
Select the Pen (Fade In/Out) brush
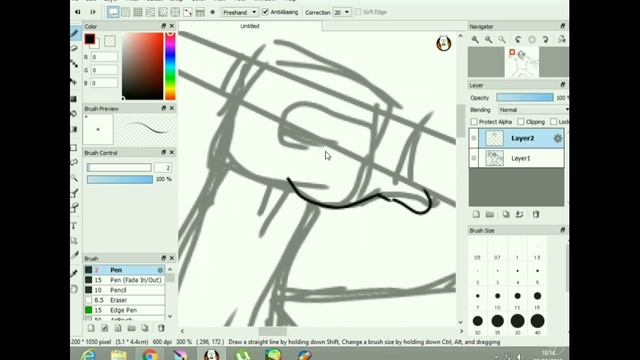click(124, 280)
